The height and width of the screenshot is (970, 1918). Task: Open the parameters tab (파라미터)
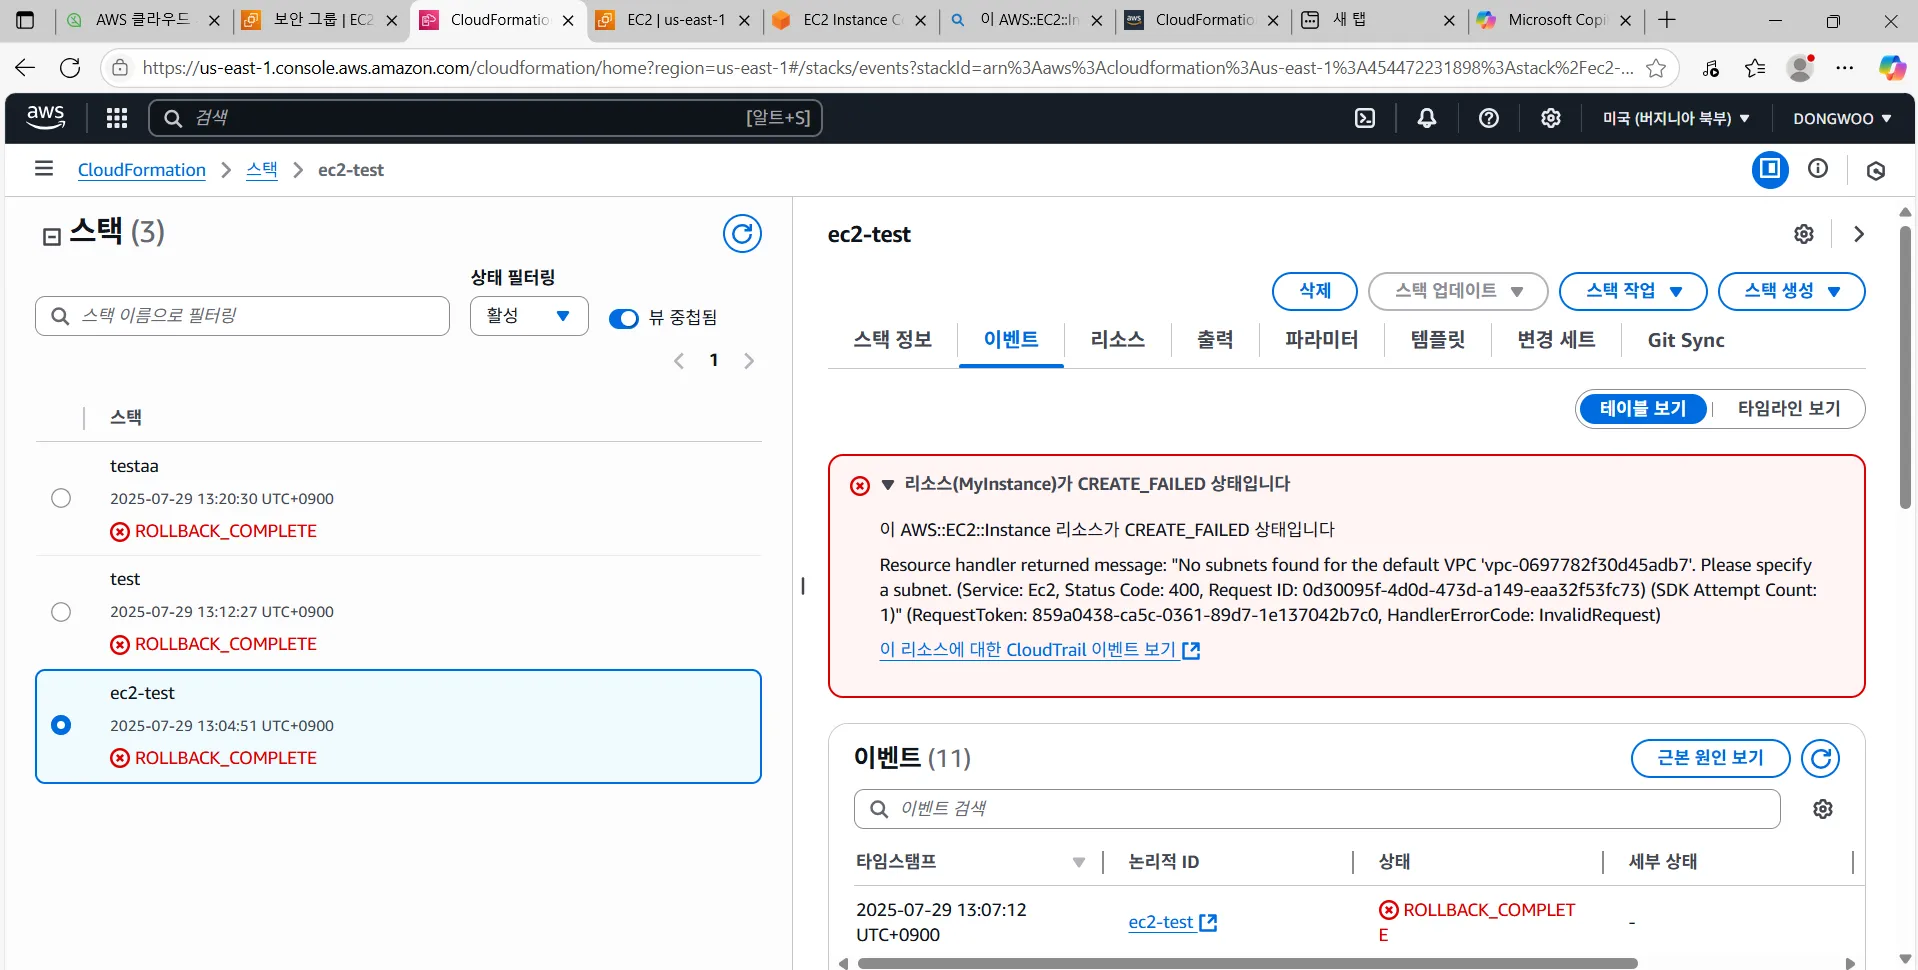[x=1321, y=340]
